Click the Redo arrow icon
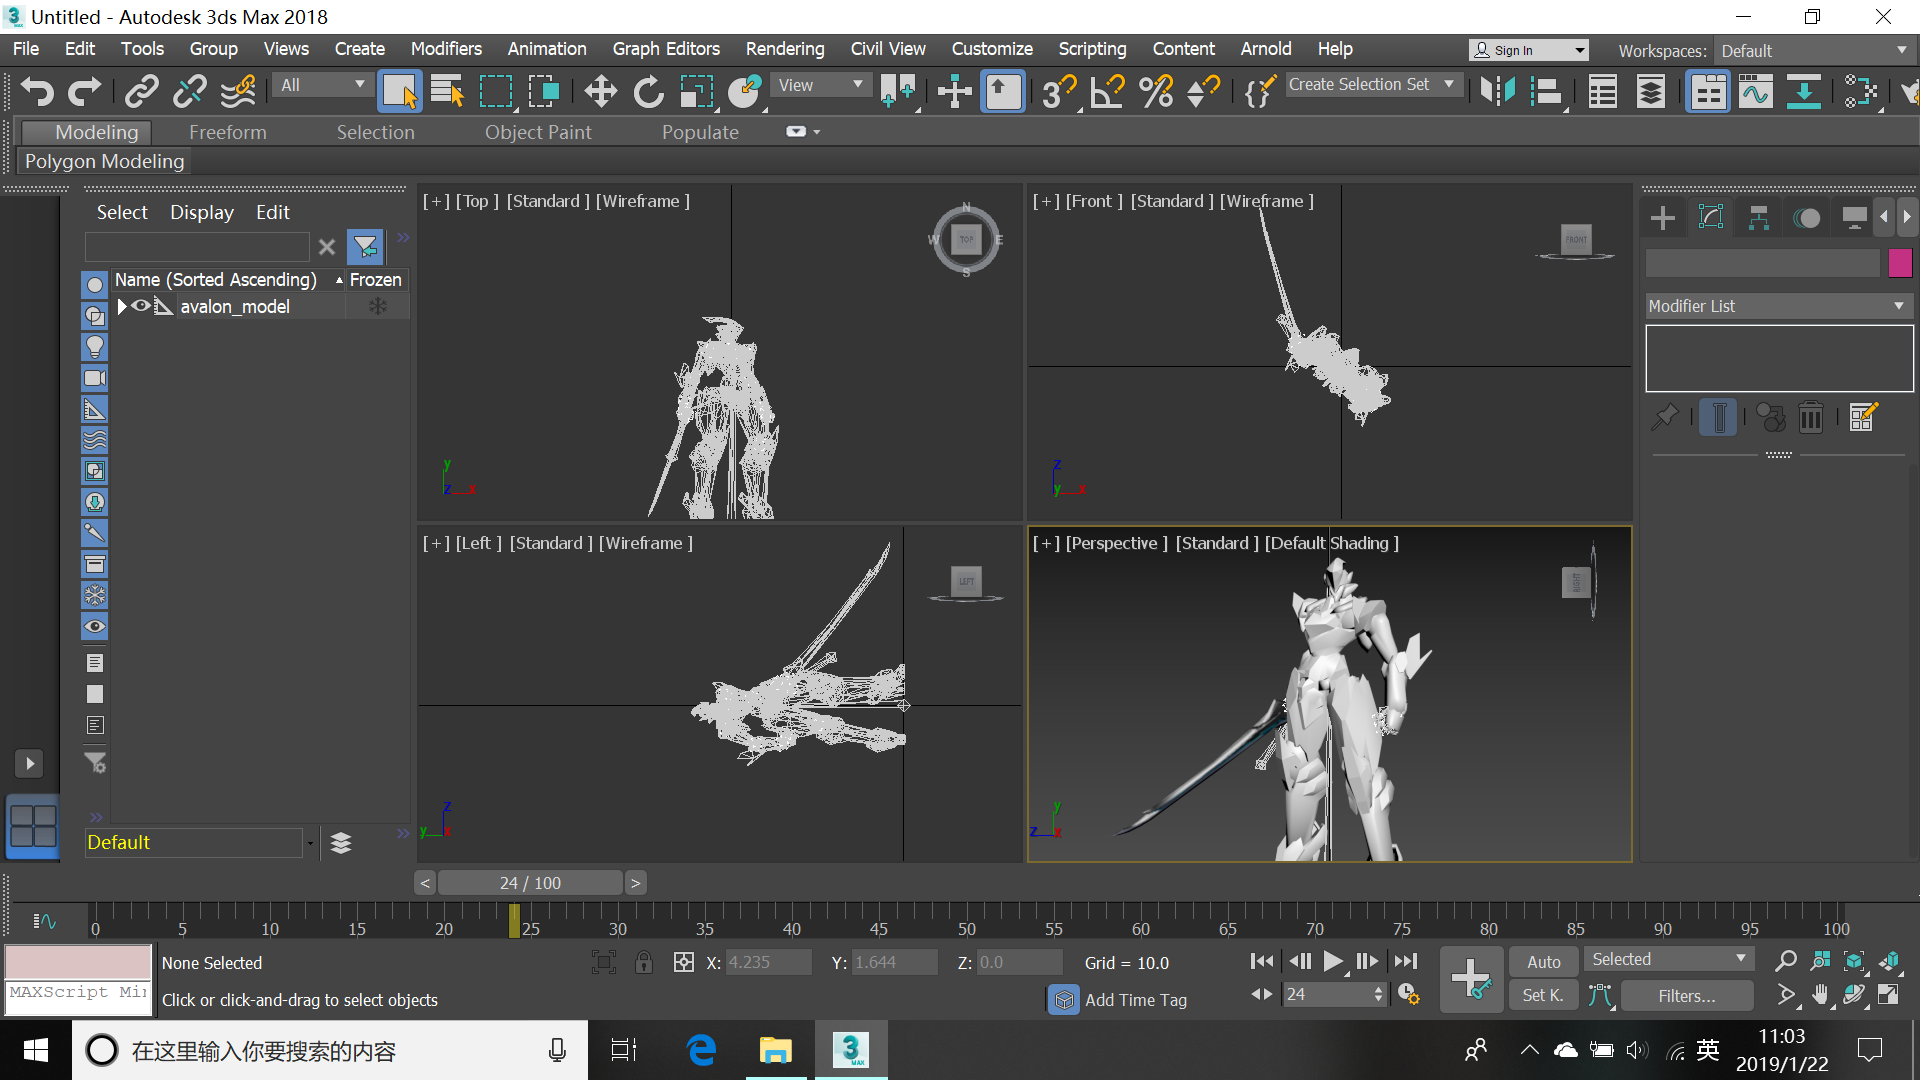Viewport: 1920px width, 1080px height. pos(85,91)
